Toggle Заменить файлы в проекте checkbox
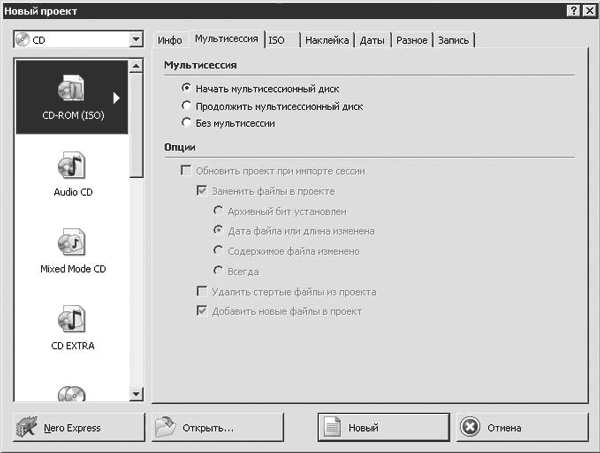The height and width of the screenshot is (453, 600). (202, 190)
